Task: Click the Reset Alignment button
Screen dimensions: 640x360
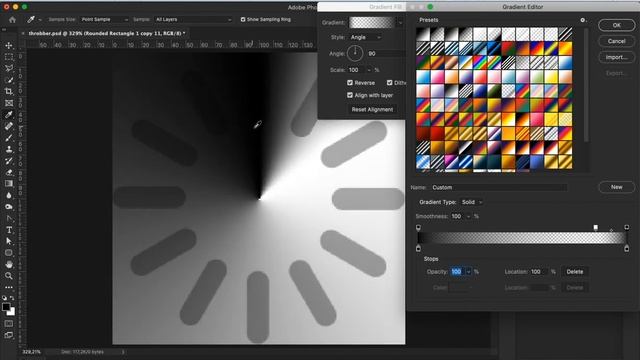Action: pyautogui.click(x=372, y=109)
